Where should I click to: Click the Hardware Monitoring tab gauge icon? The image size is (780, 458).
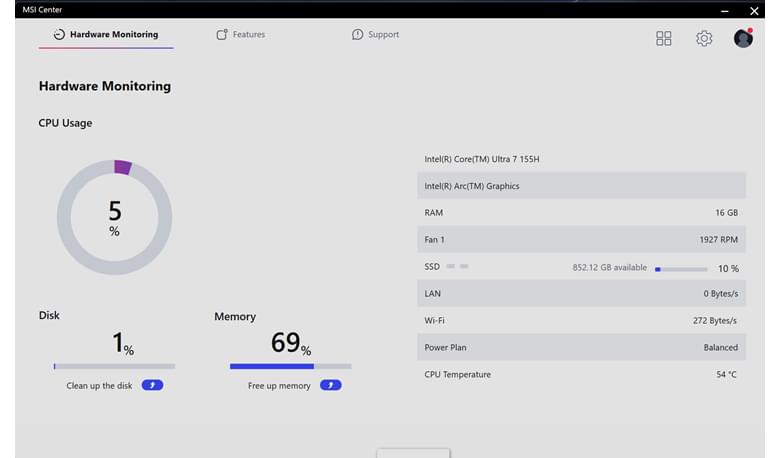59,34
